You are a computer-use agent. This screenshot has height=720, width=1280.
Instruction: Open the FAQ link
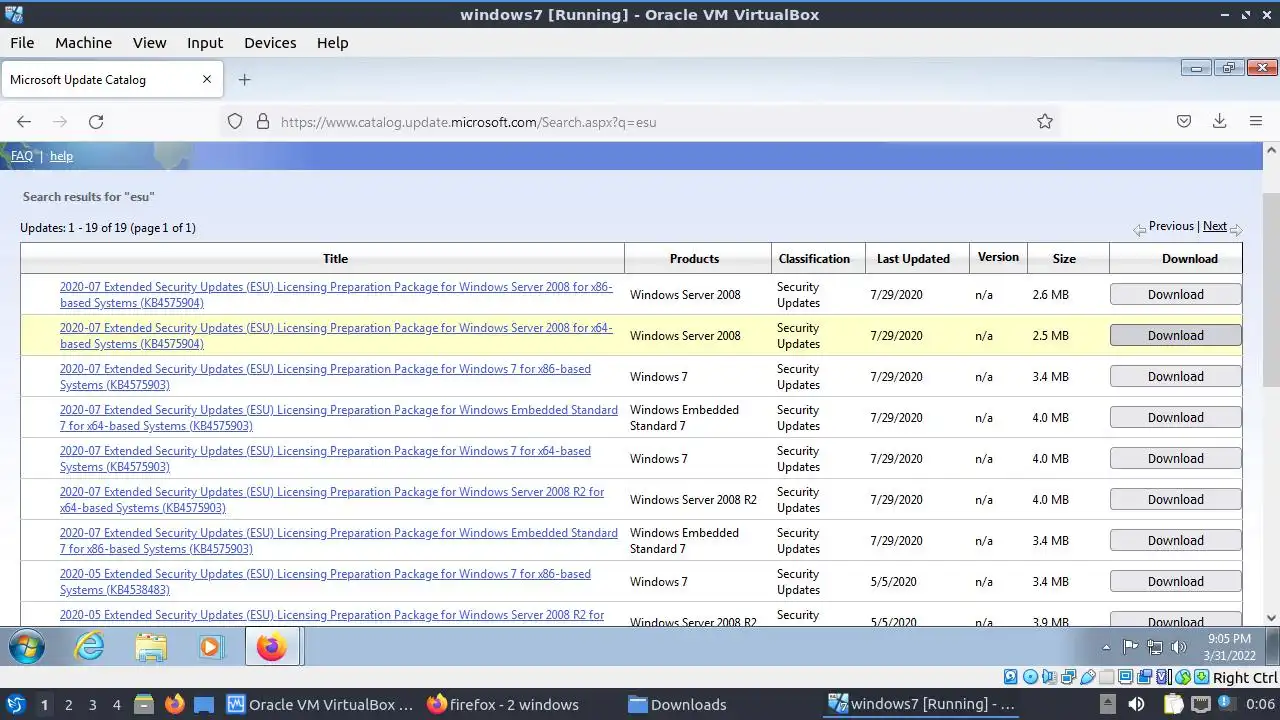pos(21,156)
